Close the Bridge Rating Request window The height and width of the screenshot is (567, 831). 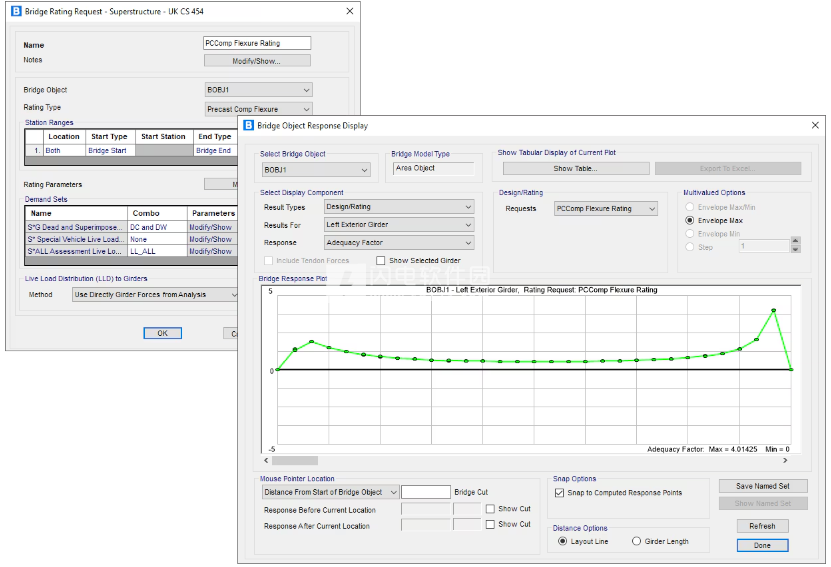tap(349, 11)
